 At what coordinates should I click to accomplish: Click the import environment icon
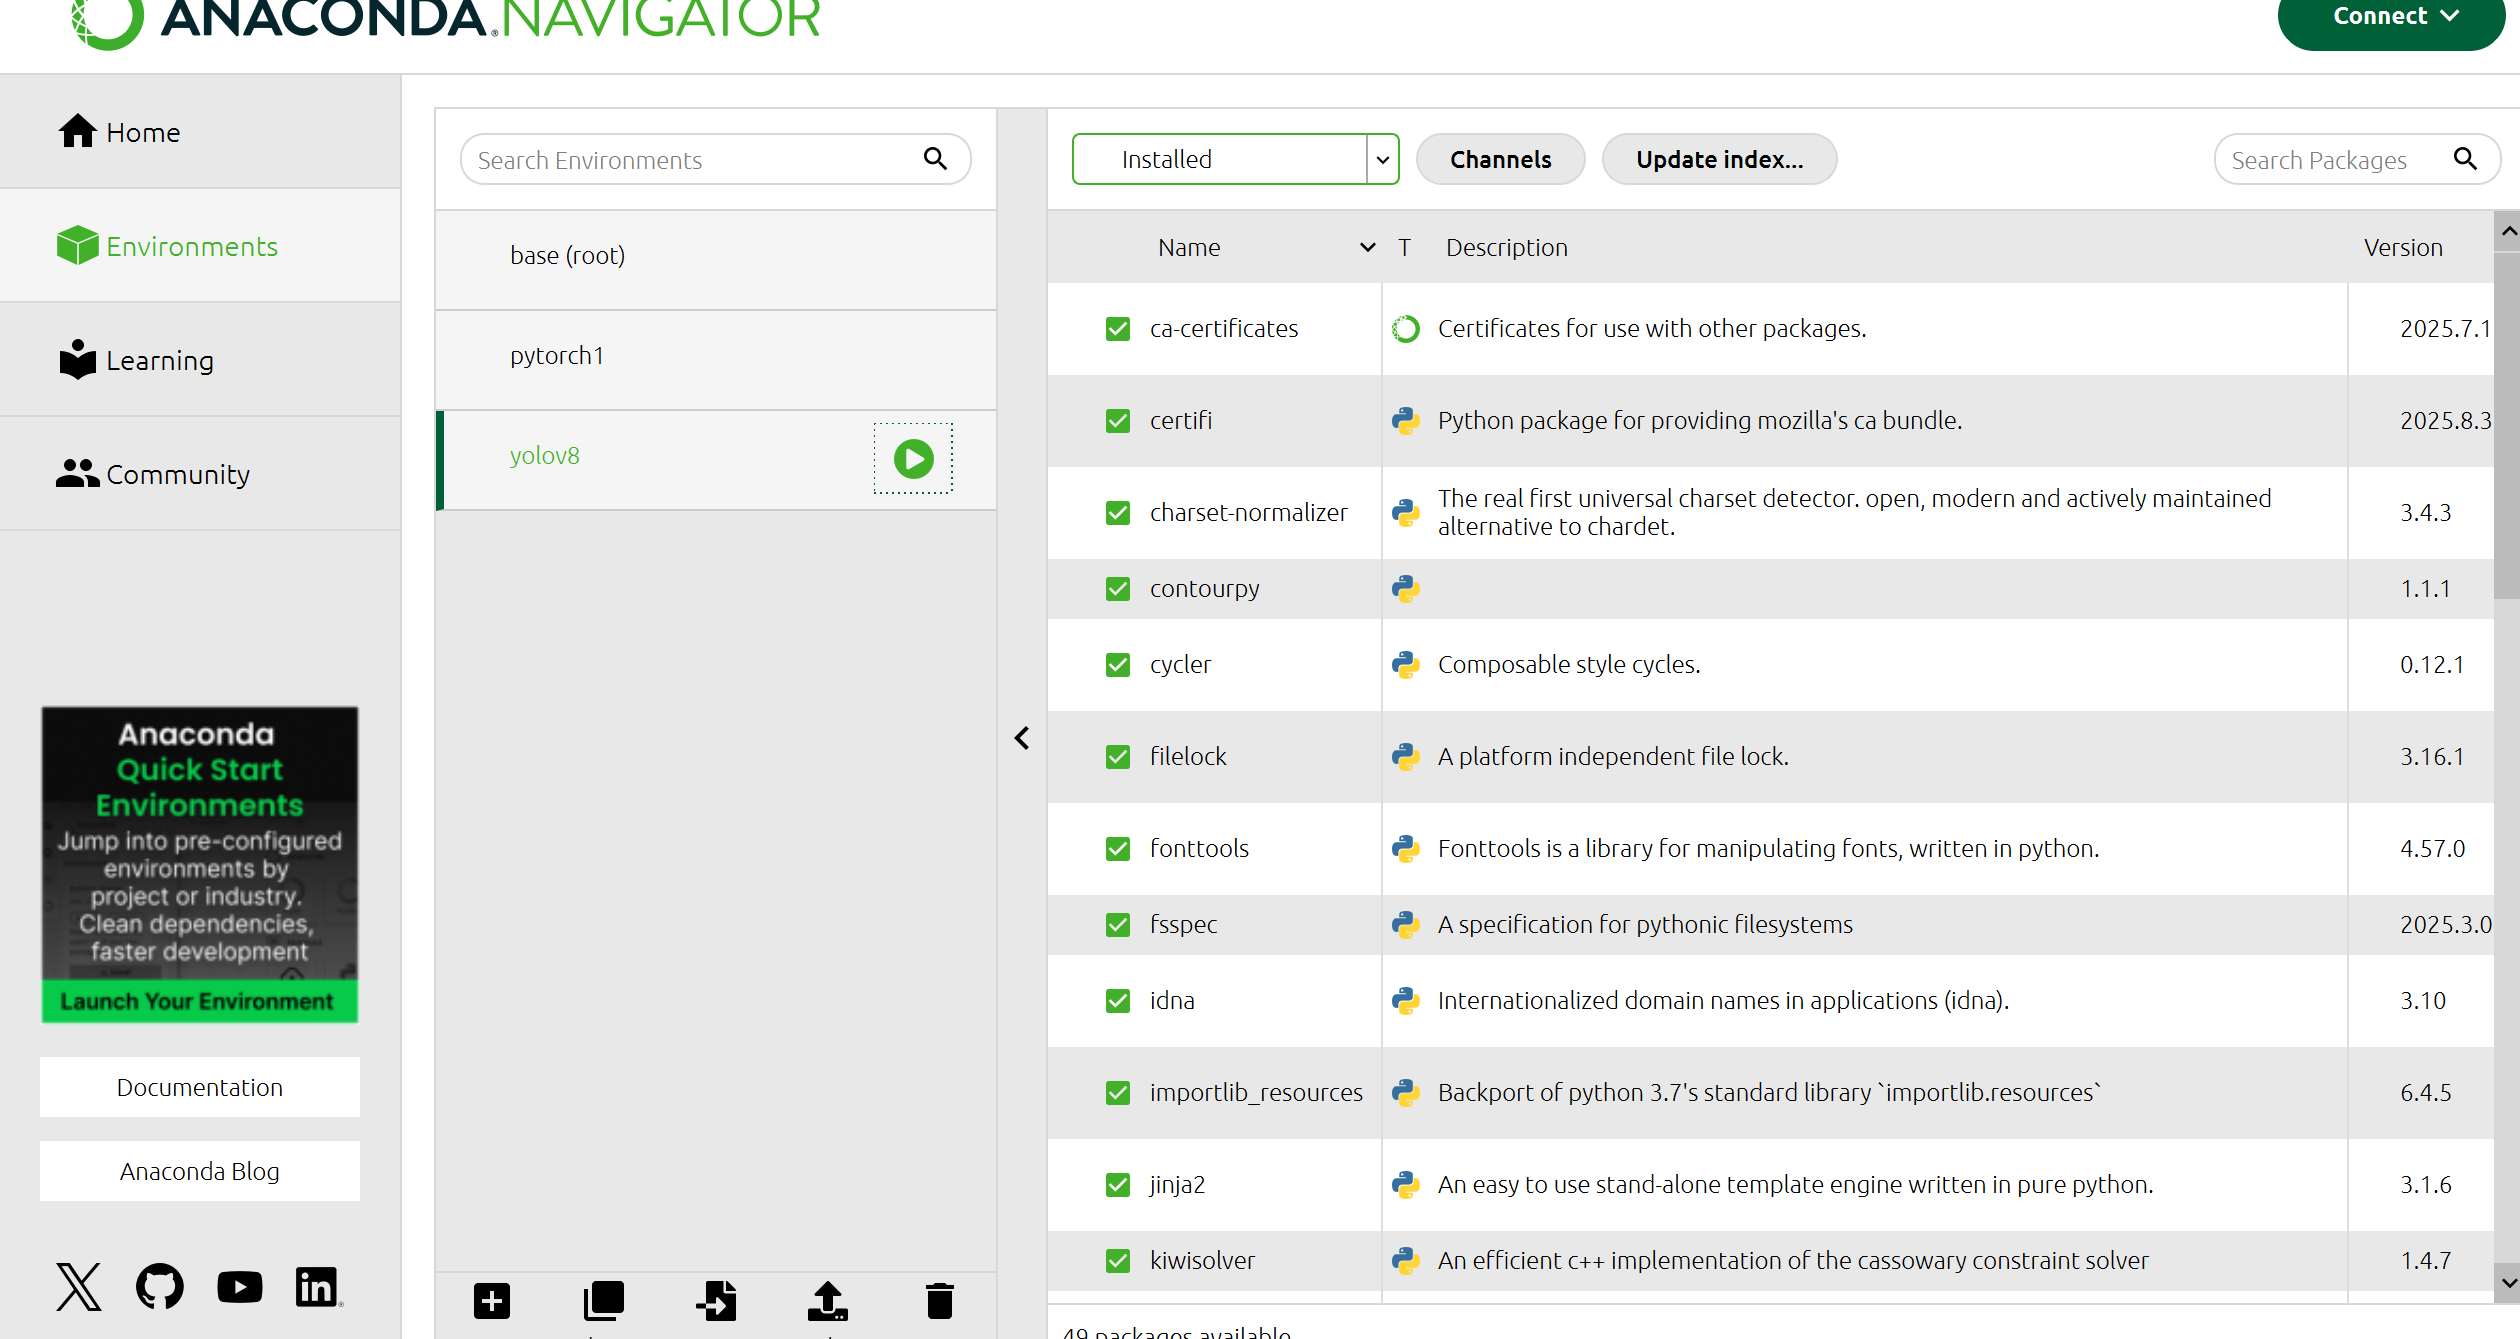[x=716, y=1301]
